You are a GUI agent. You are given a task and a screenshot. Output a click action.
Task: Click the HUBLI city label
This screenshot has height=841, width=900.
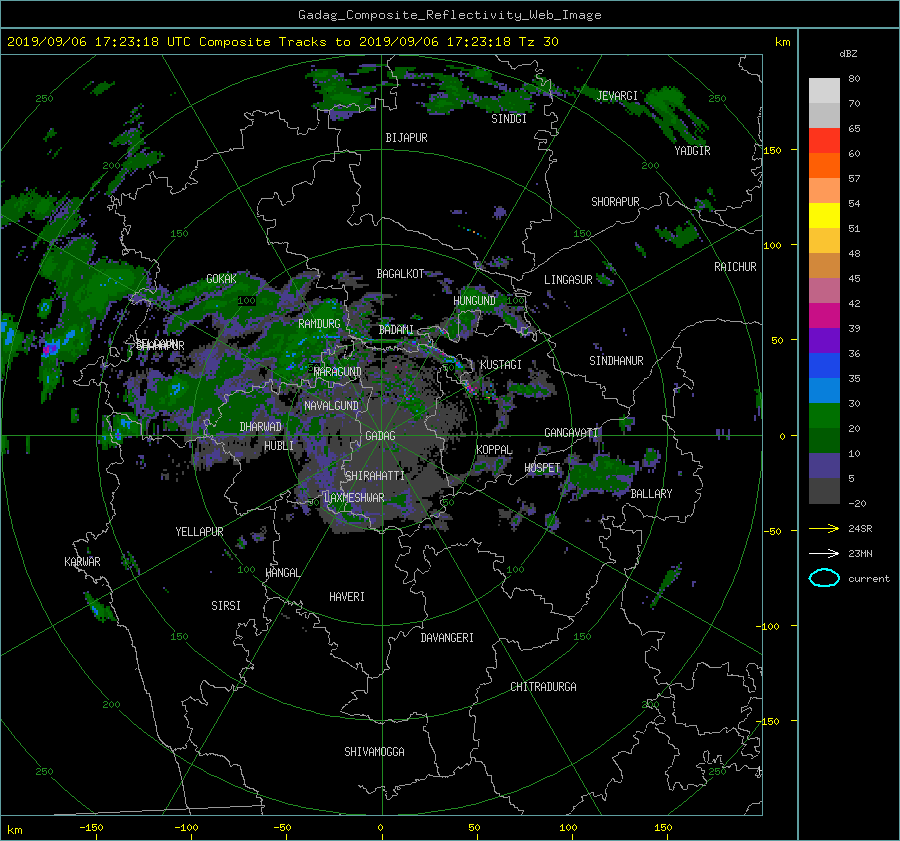279,446
